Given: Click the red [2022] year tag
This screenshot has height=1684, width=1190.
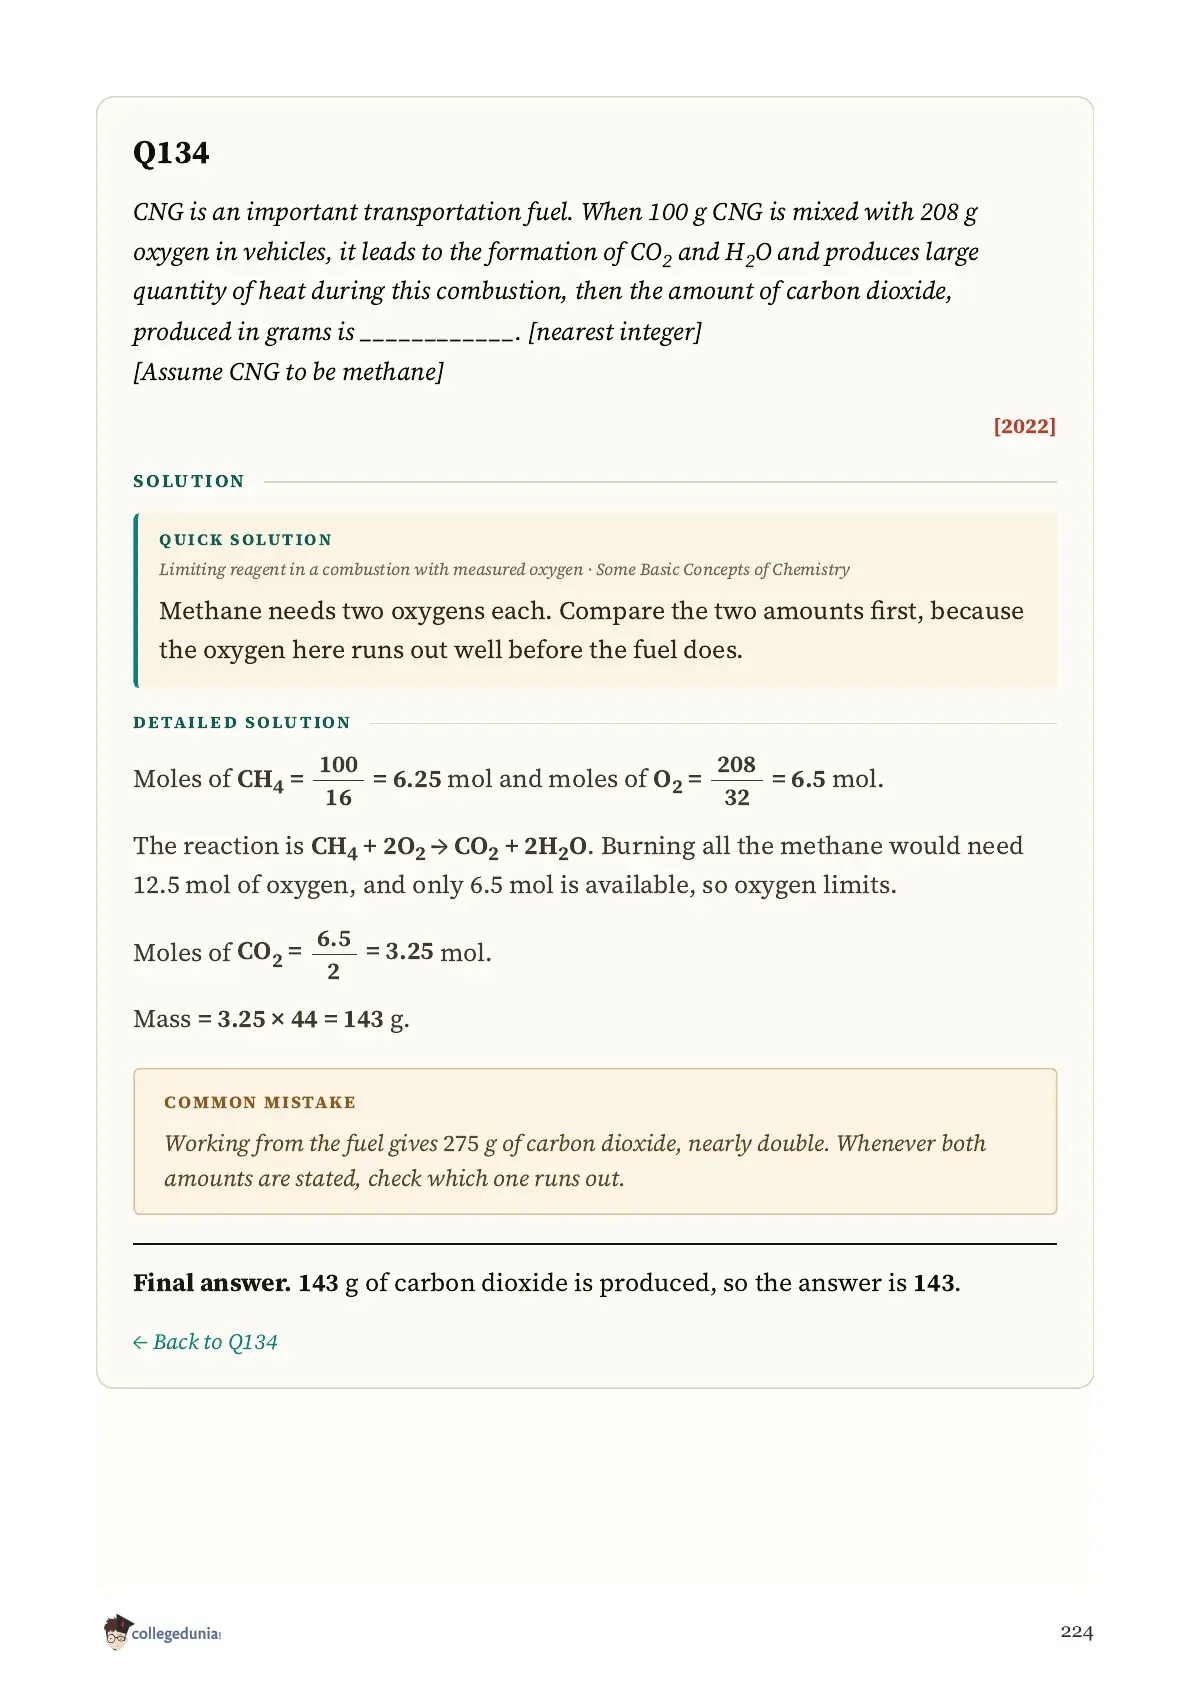Looking at the screenshot, I should [1024, 426].
